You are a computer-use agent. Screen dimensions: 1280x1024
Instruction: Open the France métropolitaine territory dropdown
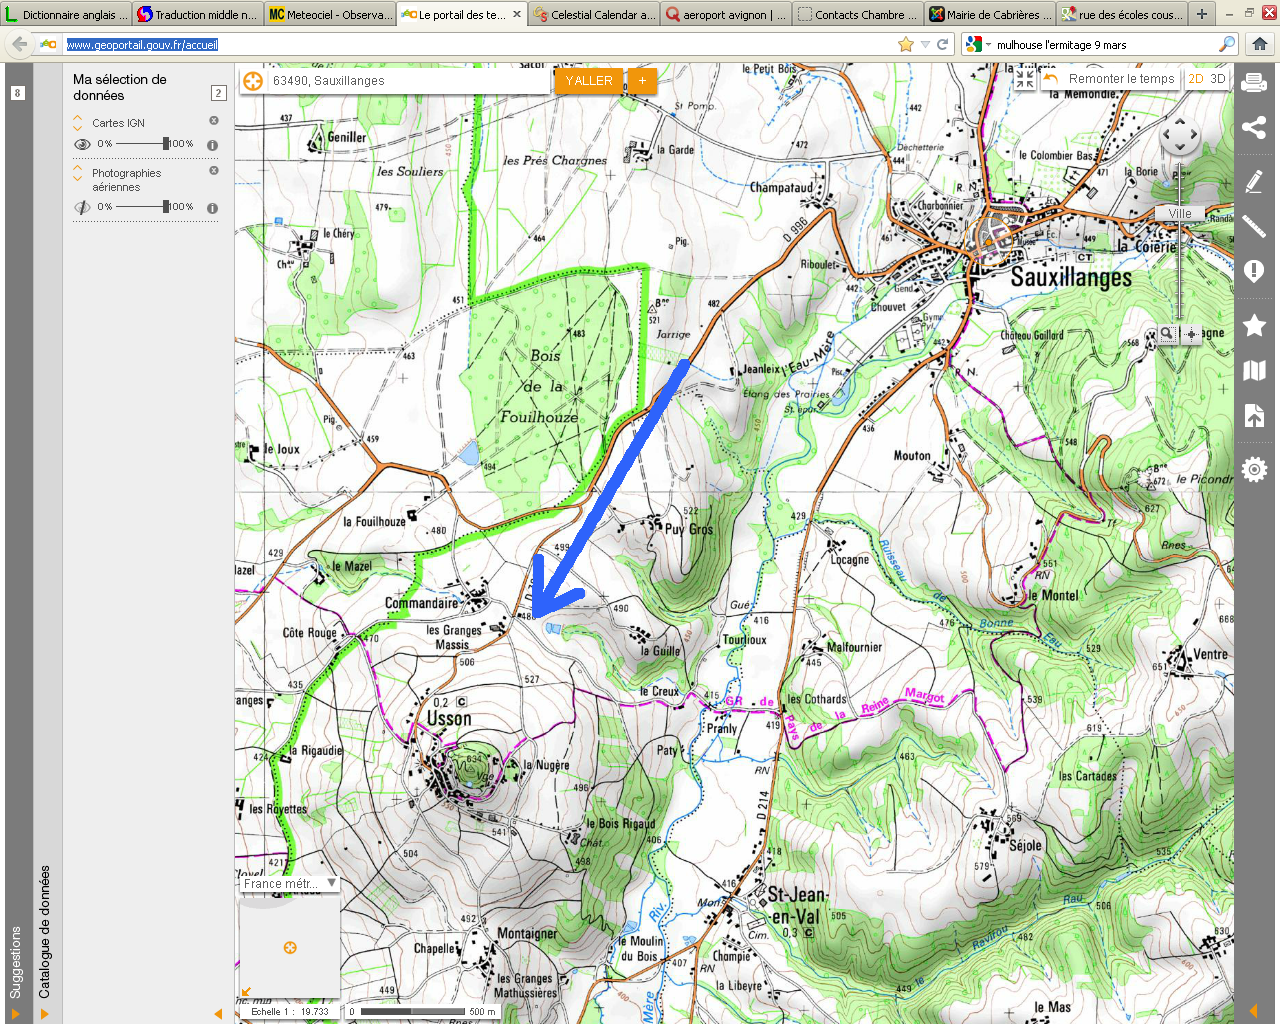click(x=289, y=884)
